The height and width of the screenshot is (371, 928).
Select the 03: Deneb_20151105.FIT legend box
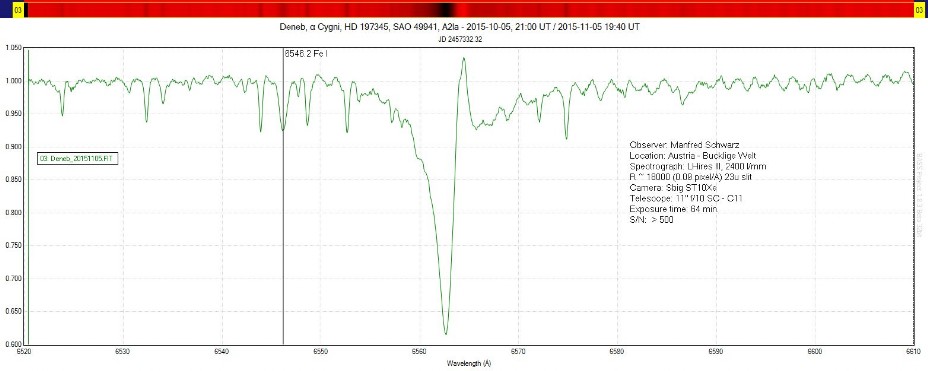click(x=74, y=159)
